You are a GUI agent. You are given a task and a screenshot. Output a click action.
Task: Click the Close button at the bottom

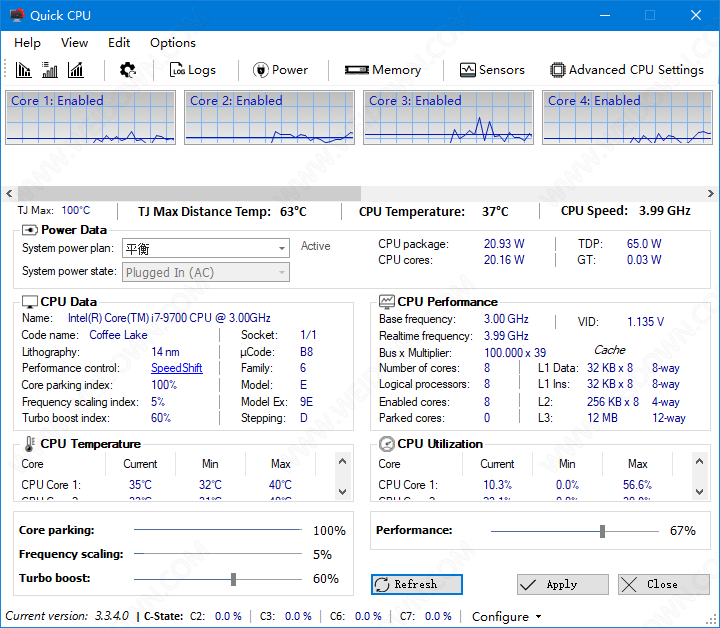[x=664, y=584]
